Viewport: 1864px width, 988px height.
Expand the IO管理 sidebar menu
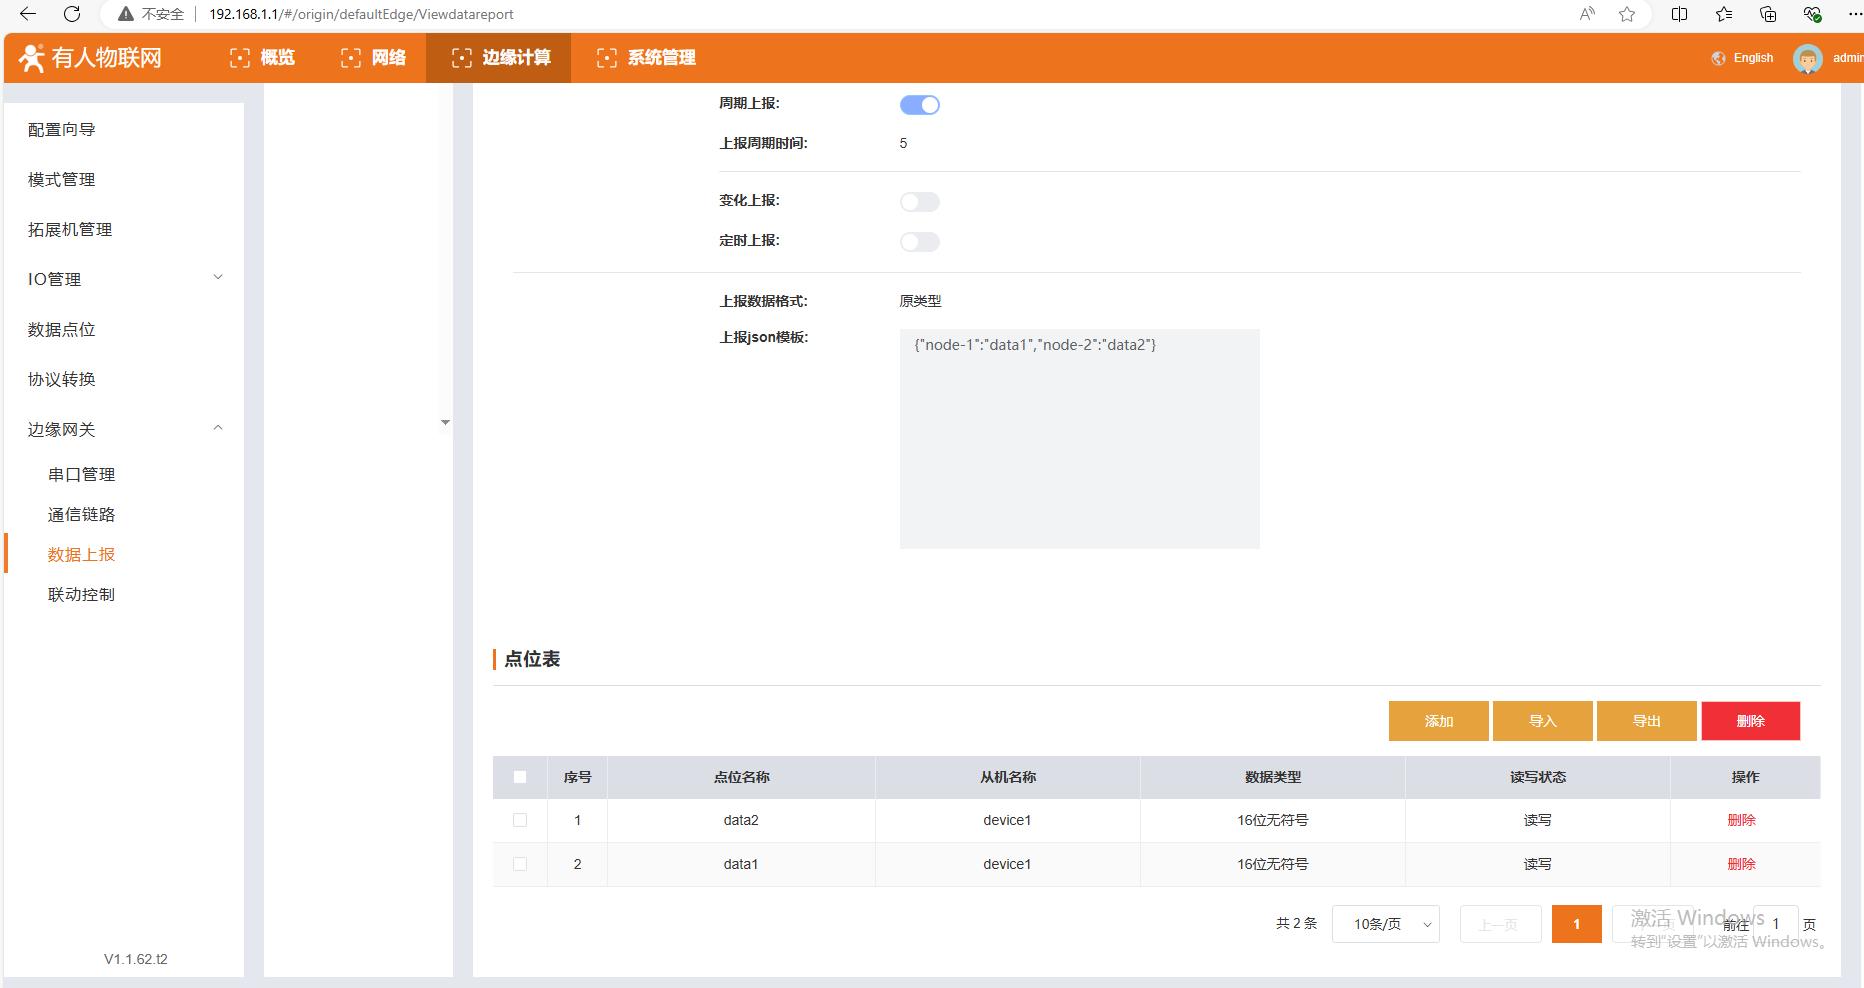click(x=125, y=279)
